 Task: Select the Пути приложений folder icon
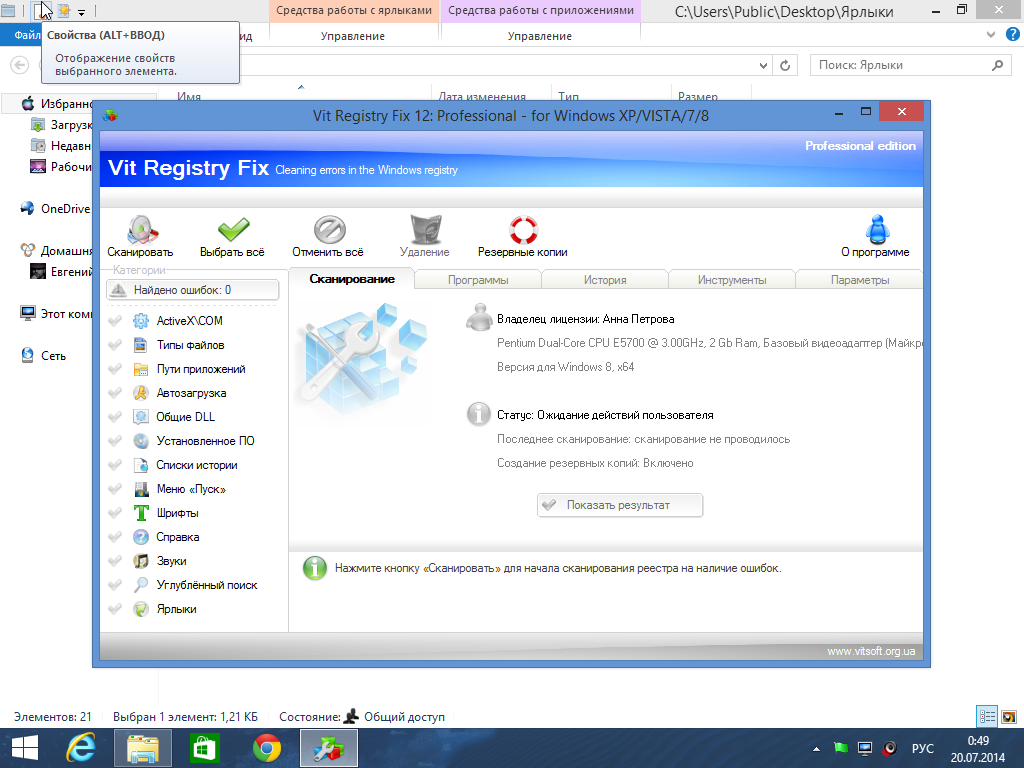(x=140, y=369)
